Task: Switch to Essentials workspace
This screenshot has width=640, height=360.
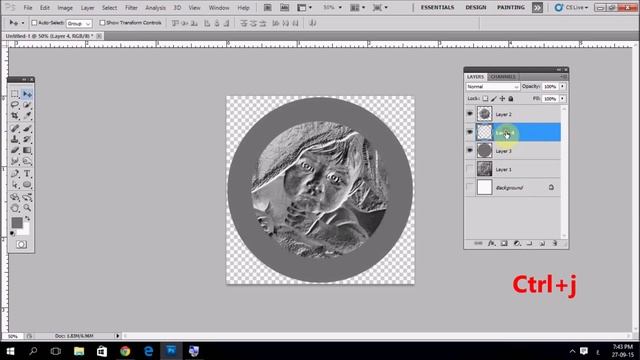Action: 437,7
